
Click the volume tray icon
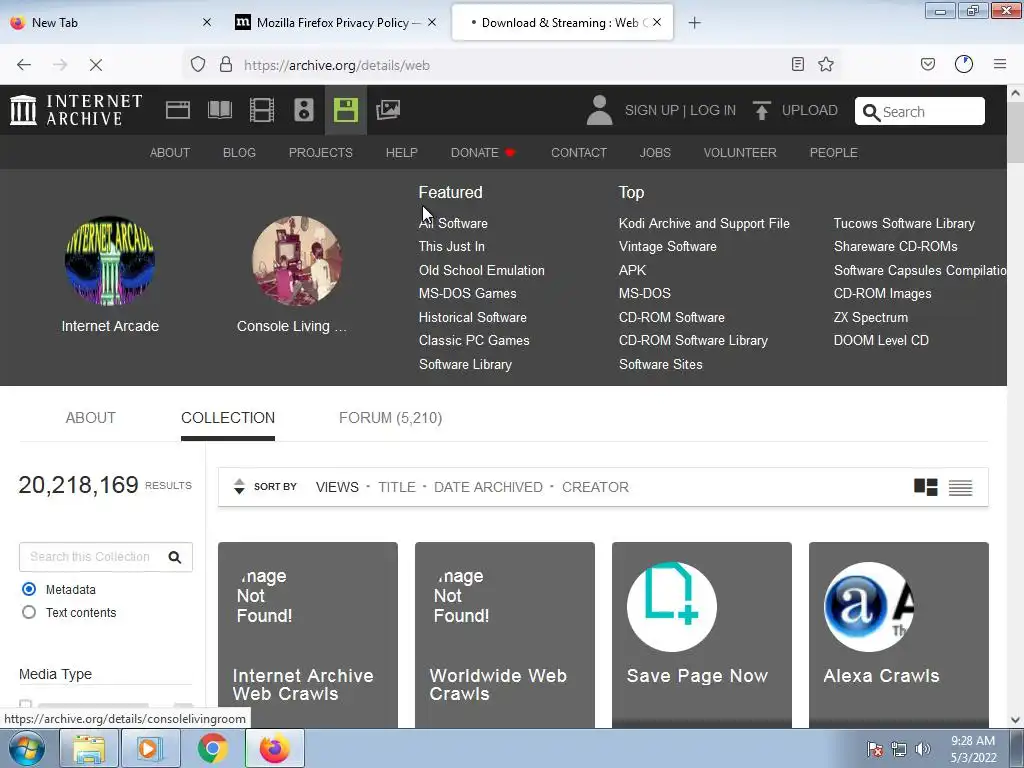922,749
